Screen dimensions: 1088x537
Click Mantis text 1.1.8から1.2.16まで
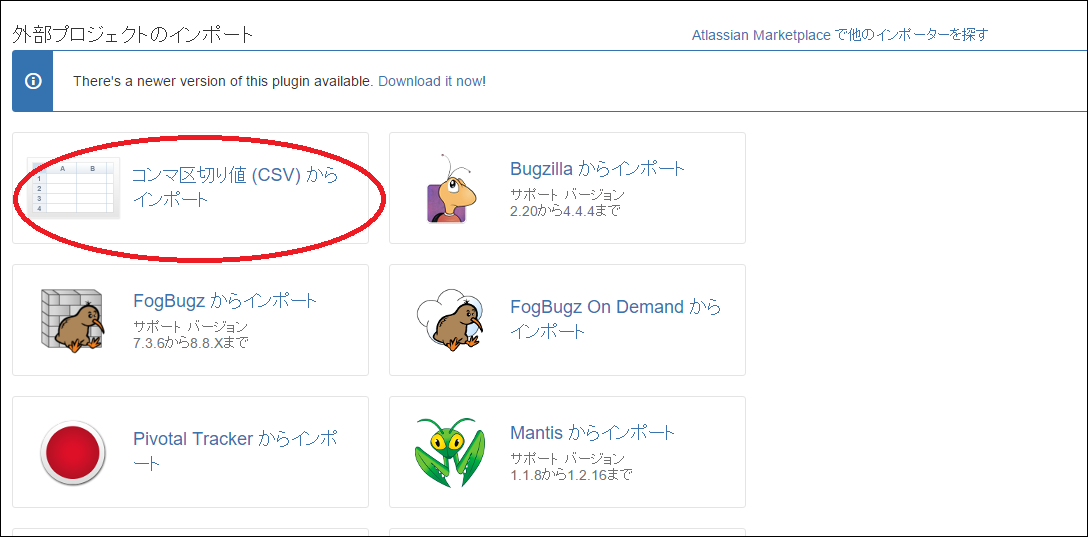[x=571, y=475]
